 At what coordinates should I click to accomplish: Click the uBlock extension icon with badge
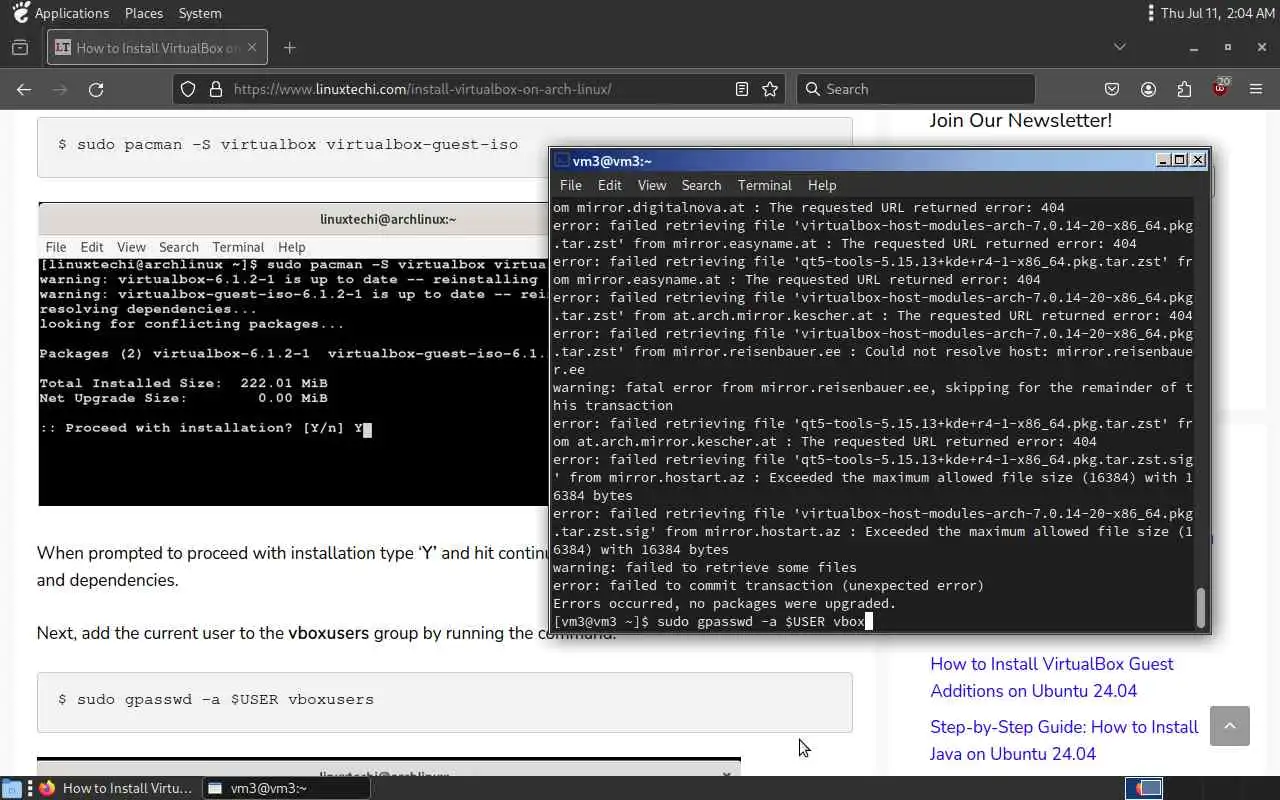point(1220,88)
